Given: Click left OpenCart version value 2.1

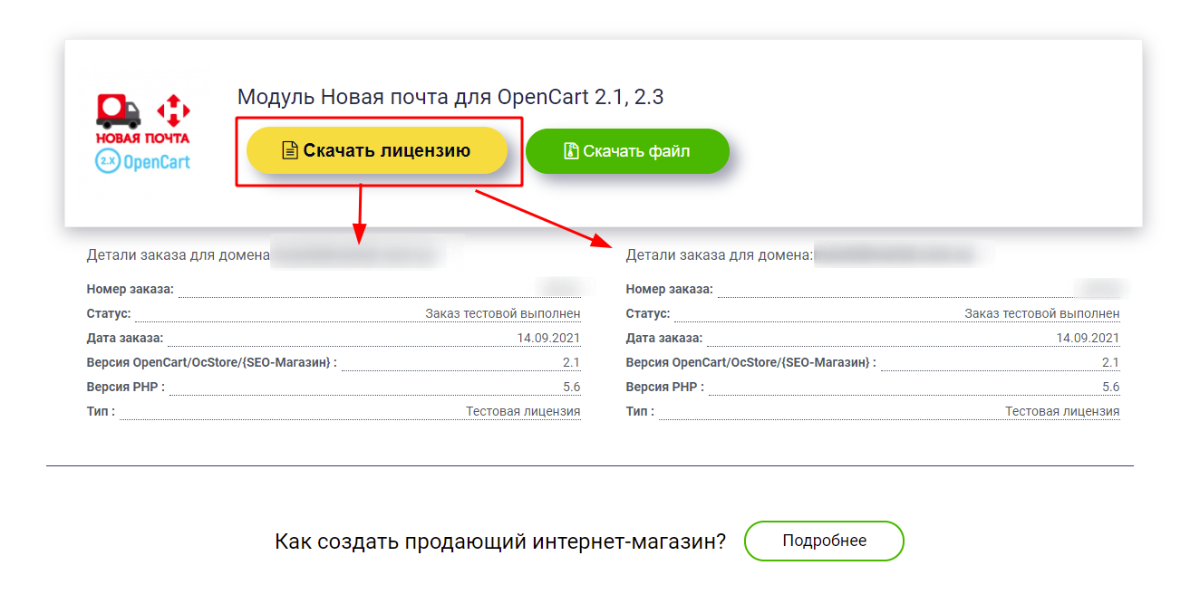Looking at the screenshot, I should [x=572, y=362].
